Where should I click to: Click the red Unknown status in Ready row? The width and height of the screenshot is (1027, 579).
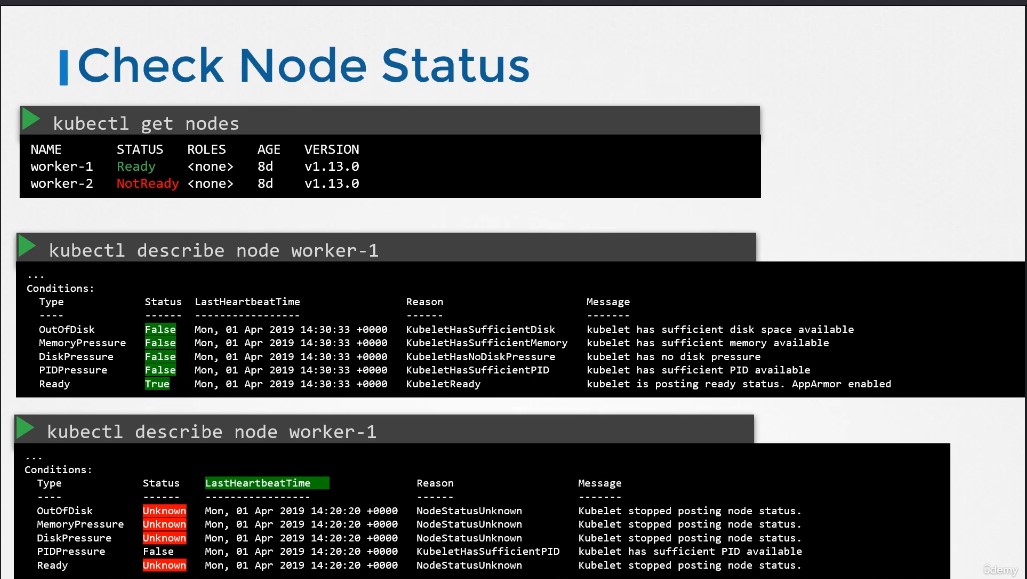tap(164, 565)
